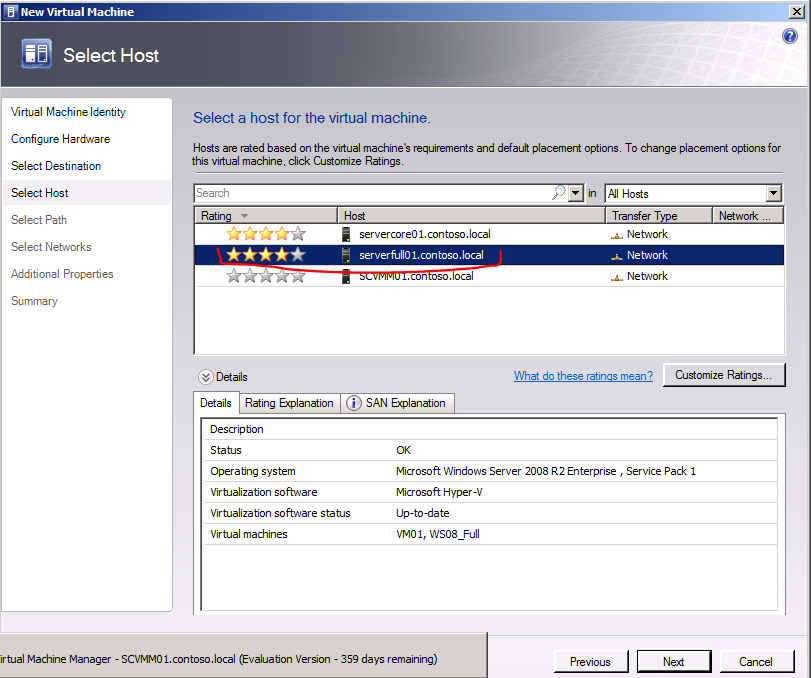The height and width of the screenshot is (678, 811).
Task: Go to Summary step
Action: pyautogui.click(x=34, y=301)
